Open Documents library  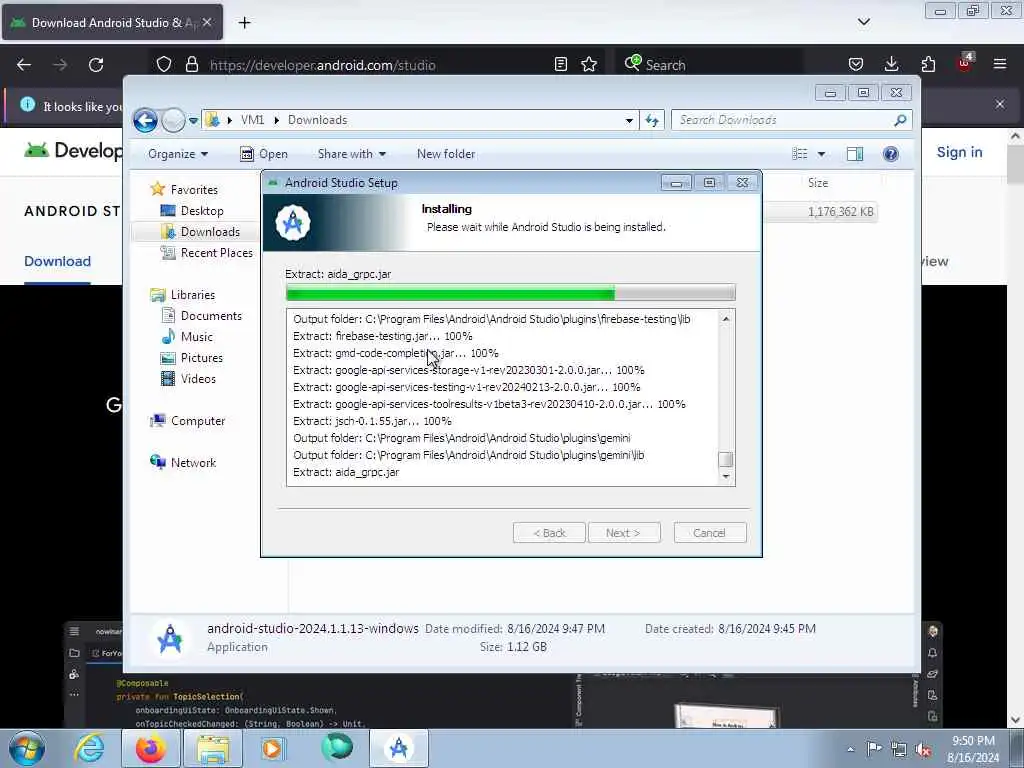(211, 315)
